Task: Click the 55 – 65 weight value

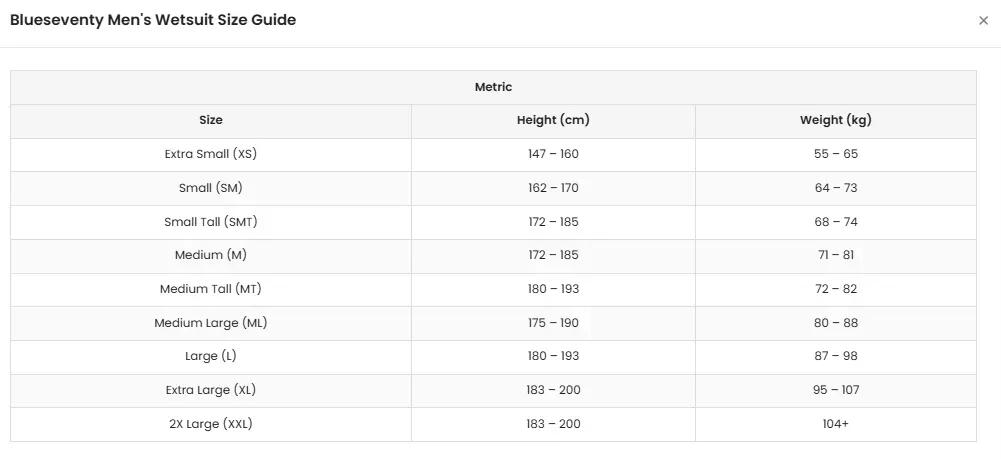Action: point(836,154)
